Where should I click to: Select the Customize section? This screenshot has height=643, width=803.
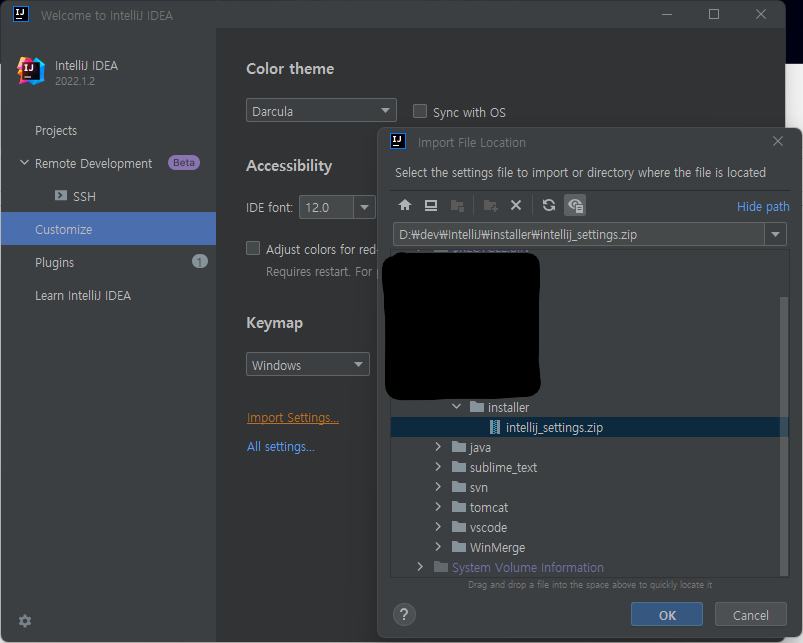(109, 229)
